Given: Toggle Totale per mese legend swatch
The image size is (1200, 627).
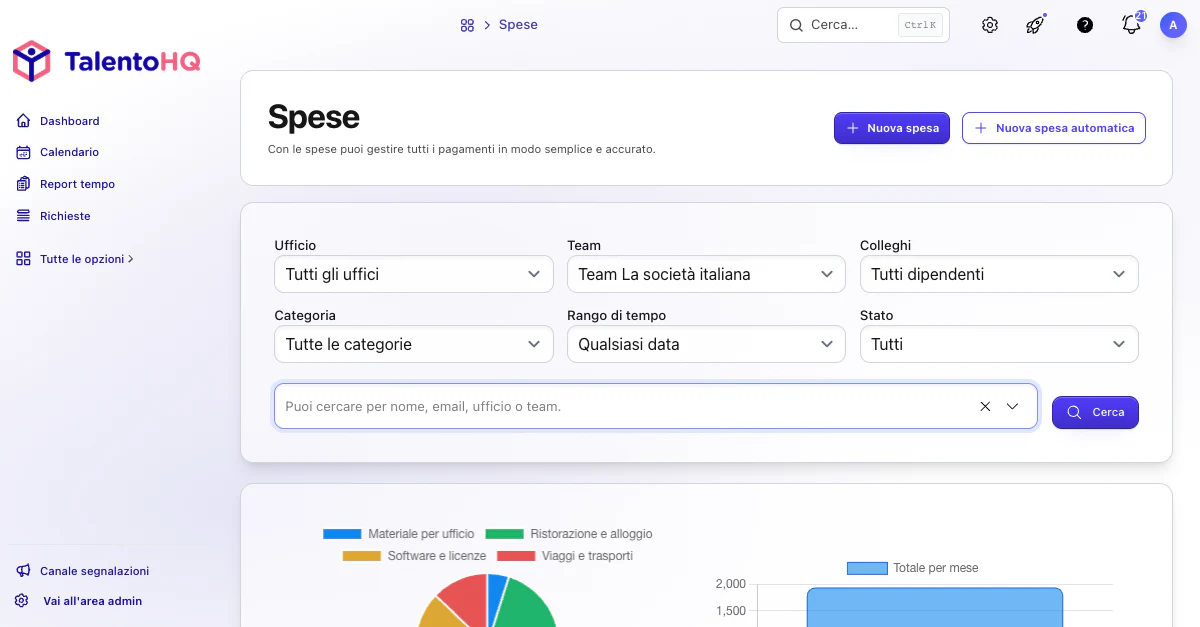Looking at the screenshot, I should pos(867,568).
